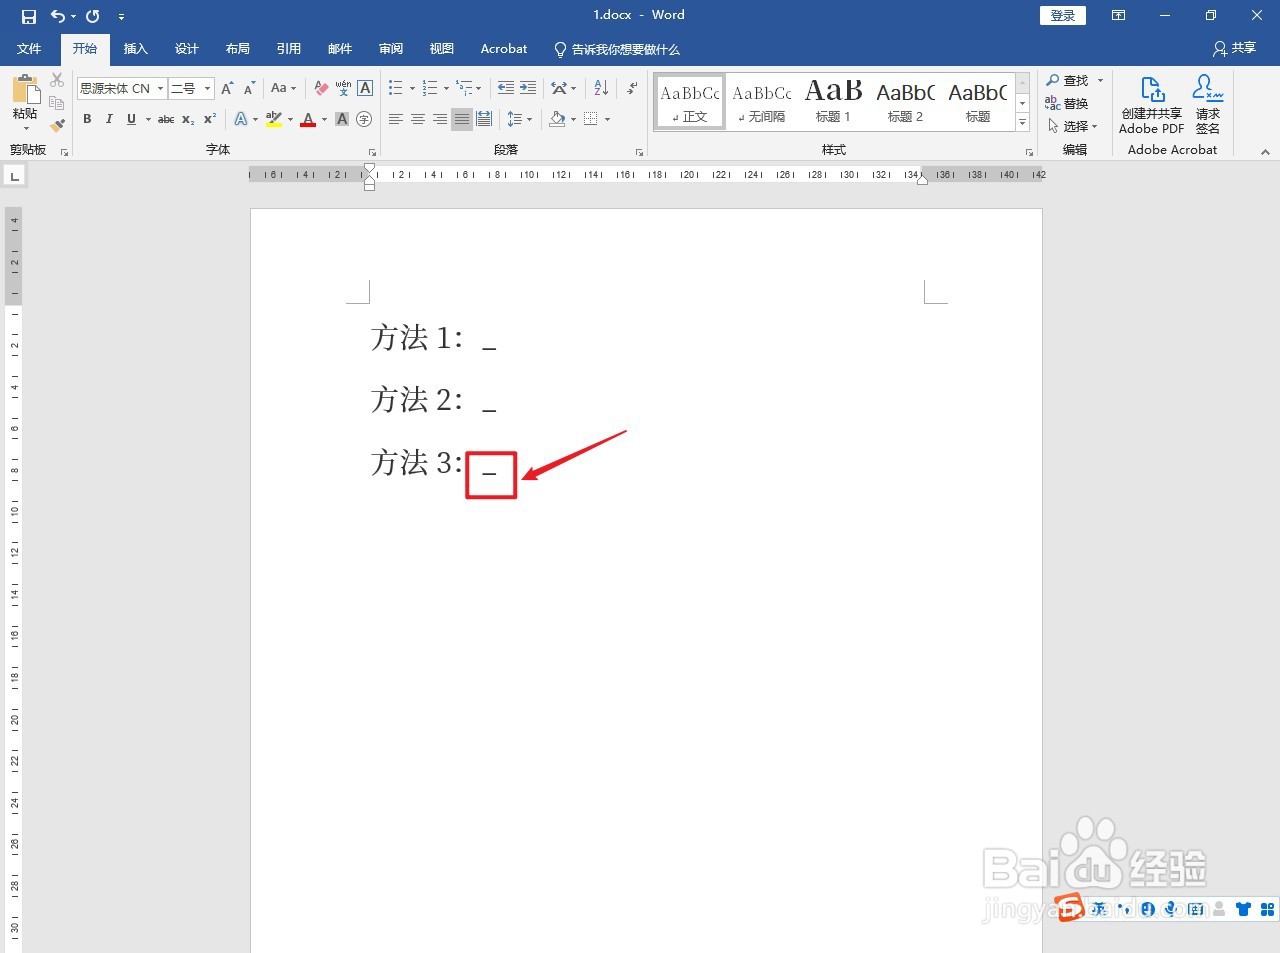Apply superscript formatting

click(x=208, y=119)
